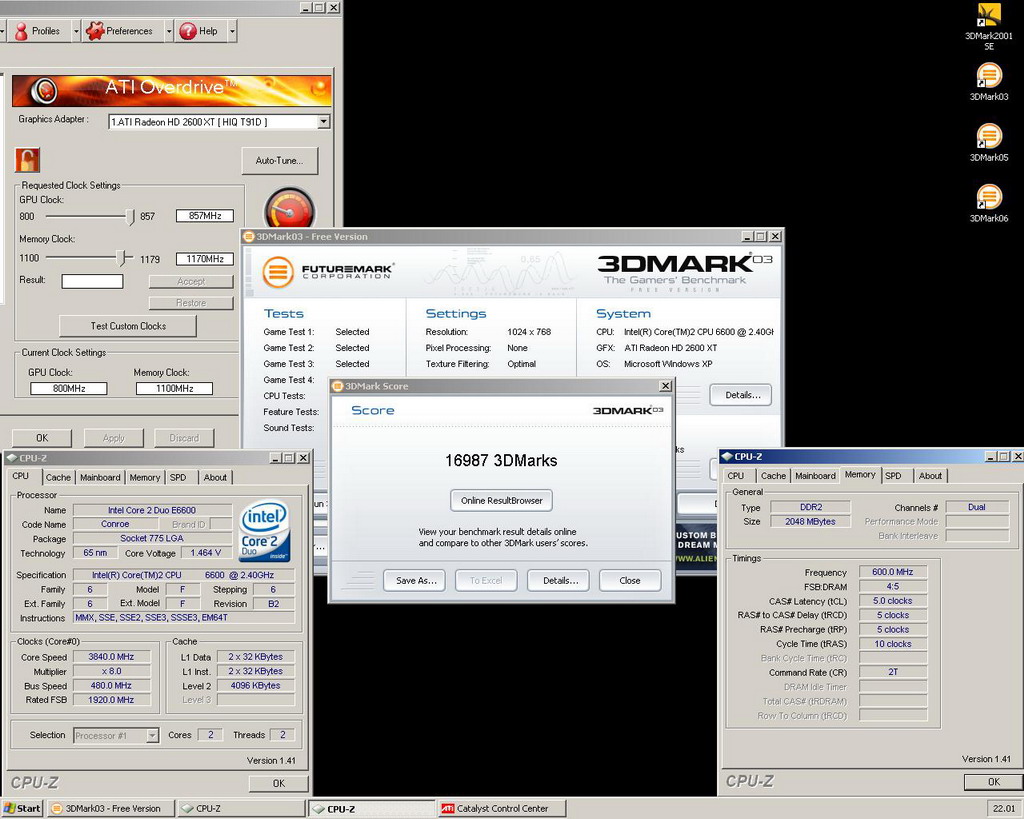This screenshot has width=1024, height=819.
Task: Click the Rated FSB 1920.0 MHz value
Action: tap(111, 699)
